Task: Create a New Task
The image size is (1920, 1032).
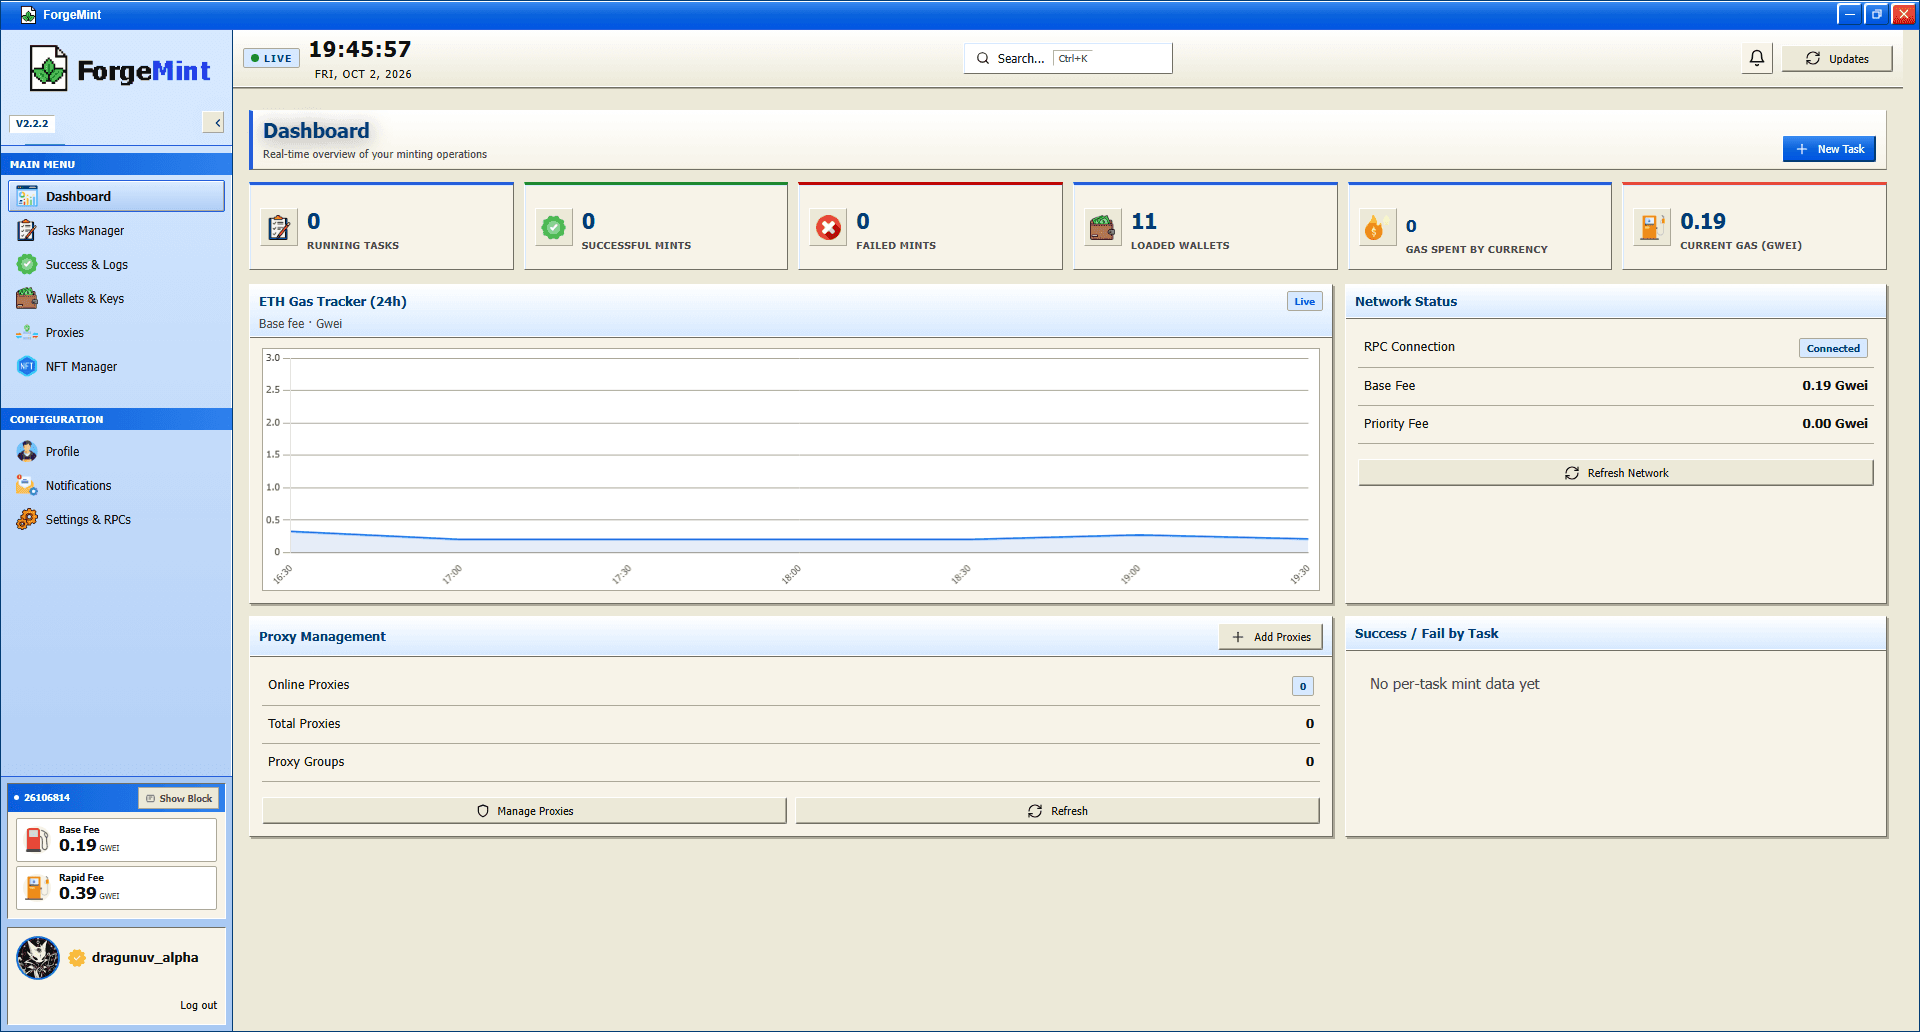Action: [1829, 149]
